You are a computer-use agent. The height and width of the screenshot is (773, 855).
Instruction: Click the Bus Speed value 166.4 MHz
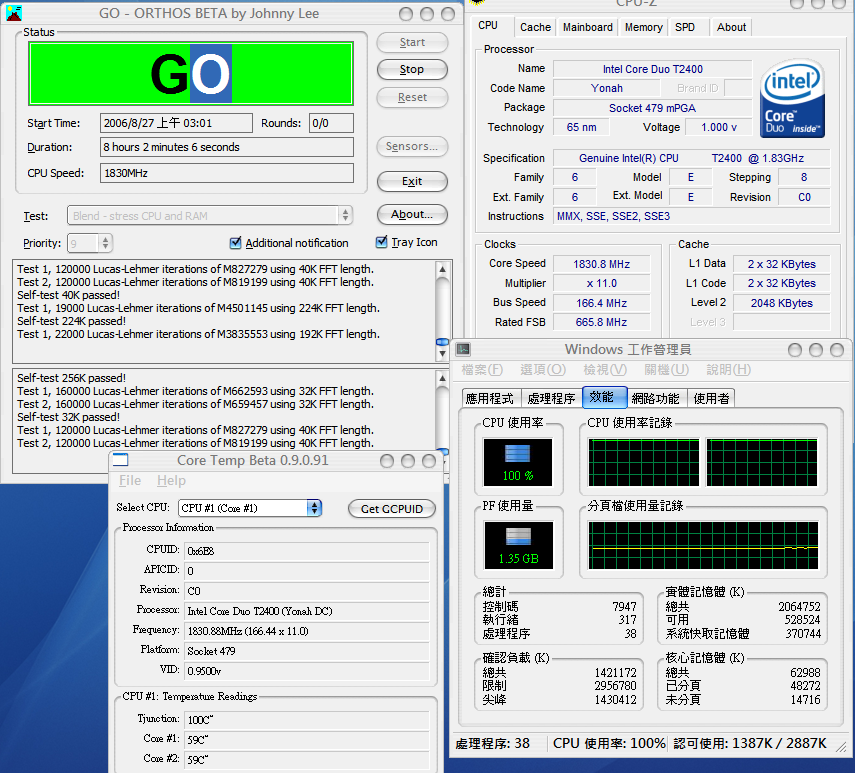601,303
